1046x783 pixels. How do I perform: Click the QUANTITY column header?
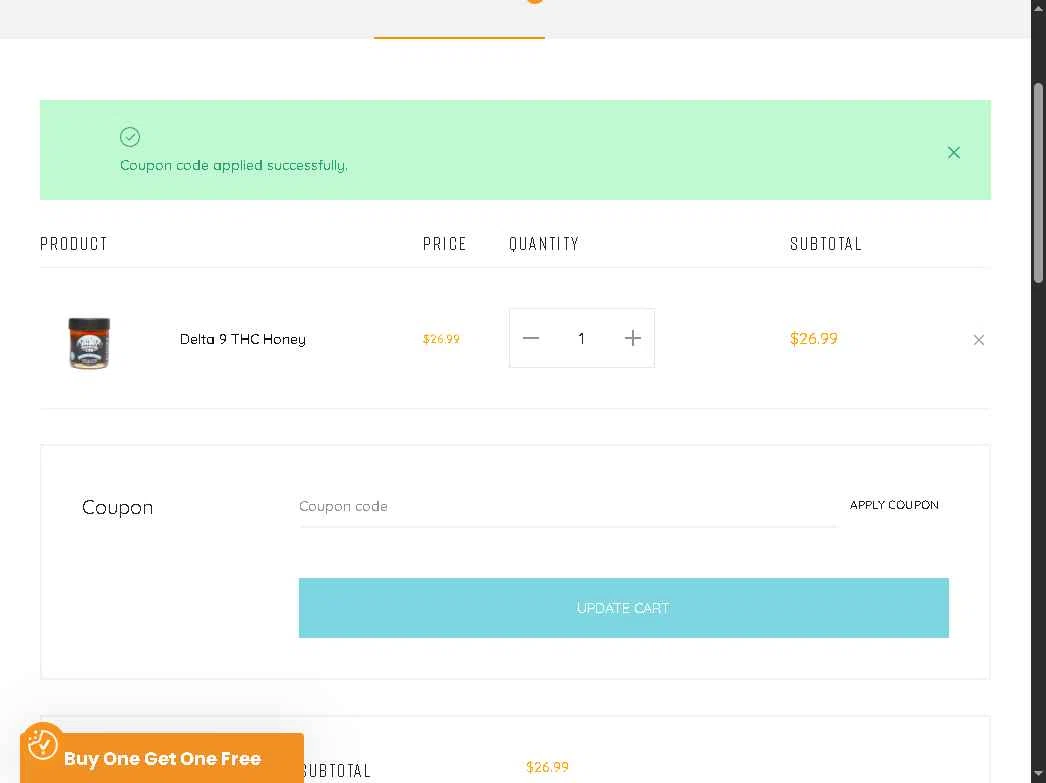tap(544, 244)
